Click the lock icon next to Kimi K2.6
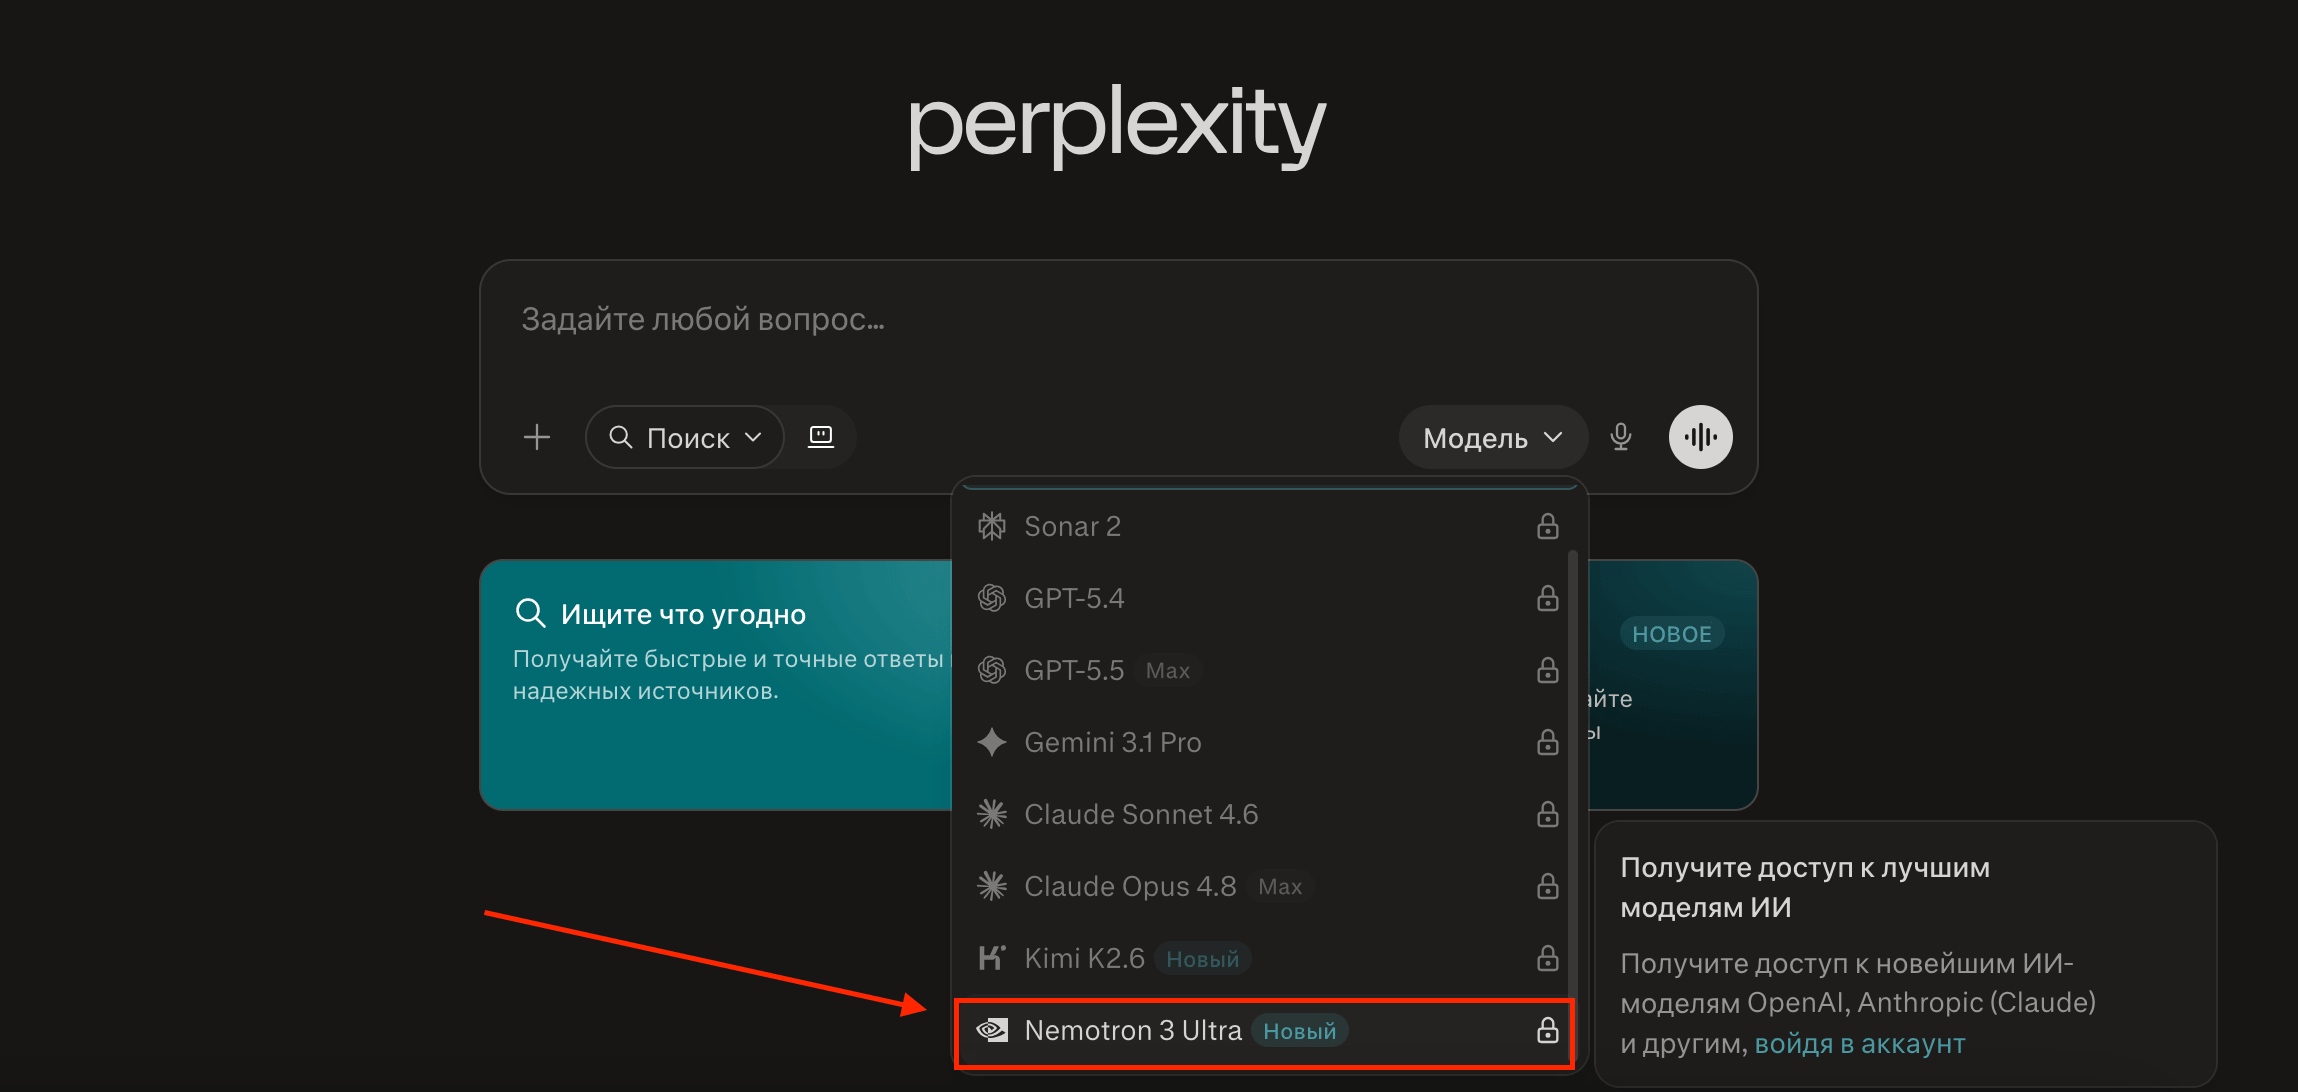This screenshot has height=1092, width=2298. (1548, 958)
